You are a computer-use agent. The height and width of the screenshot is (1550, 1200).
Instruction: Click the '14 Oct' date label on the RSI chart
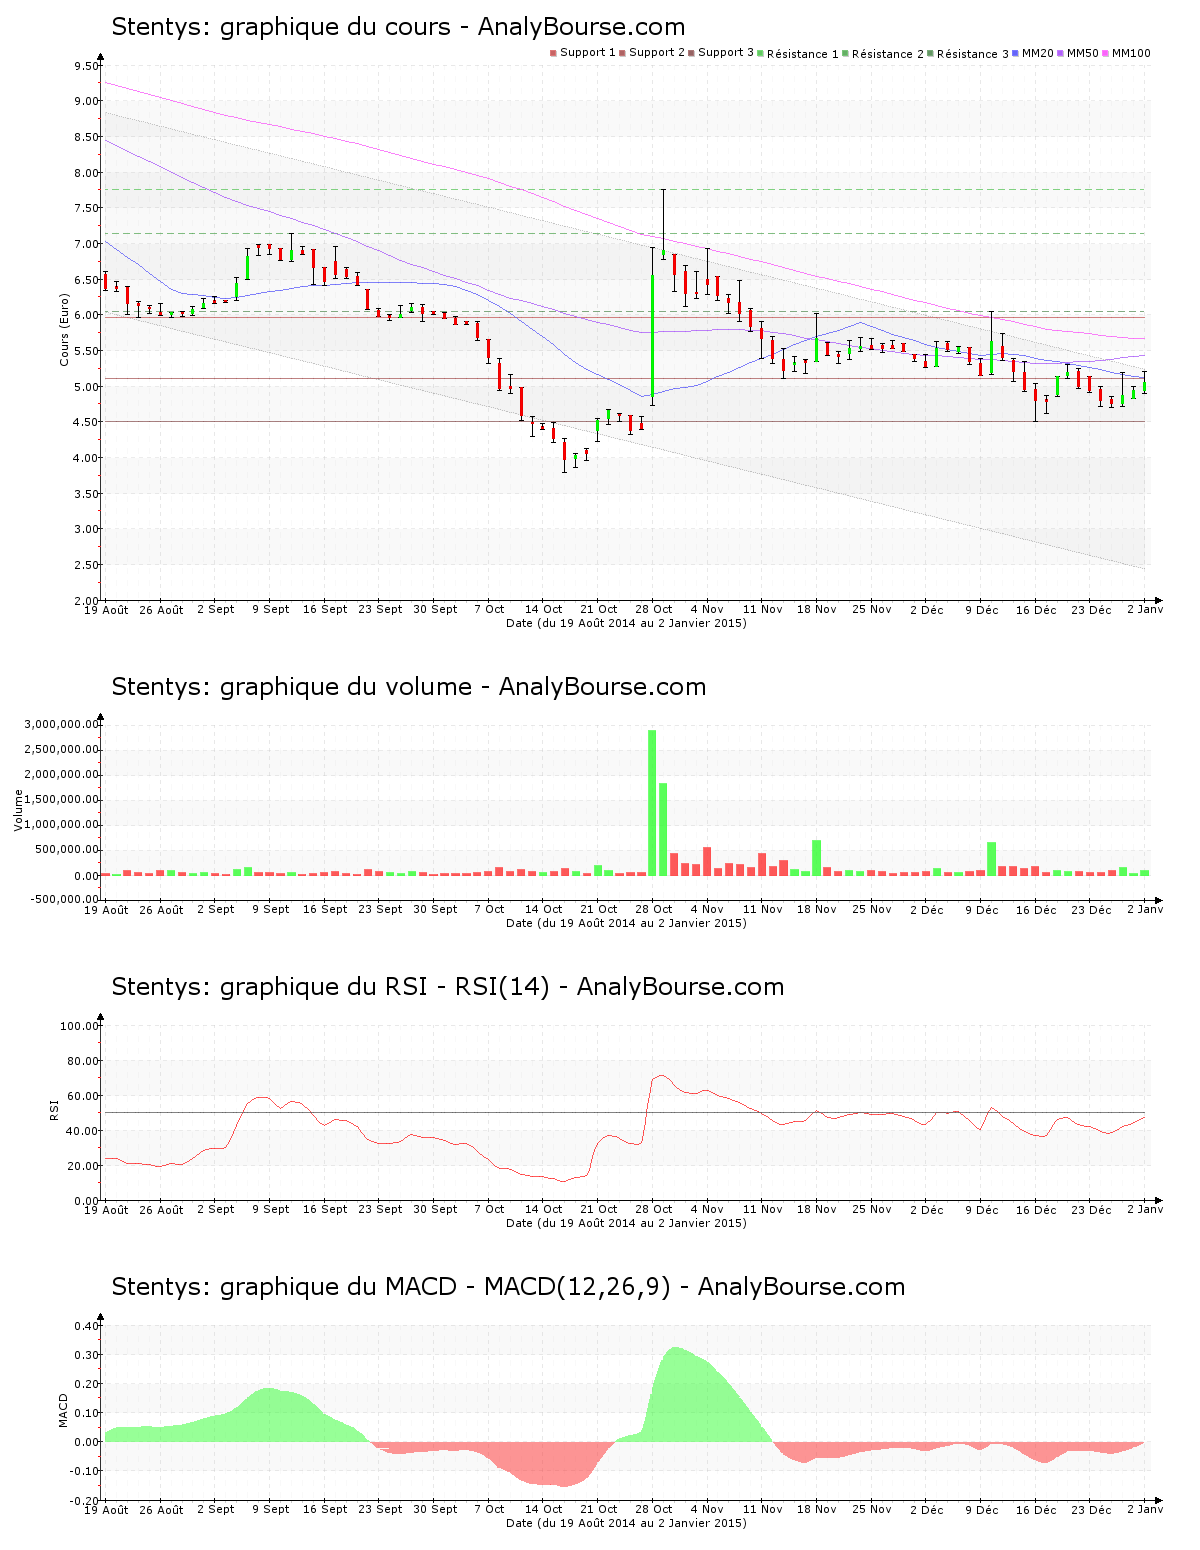[544, 1209]
